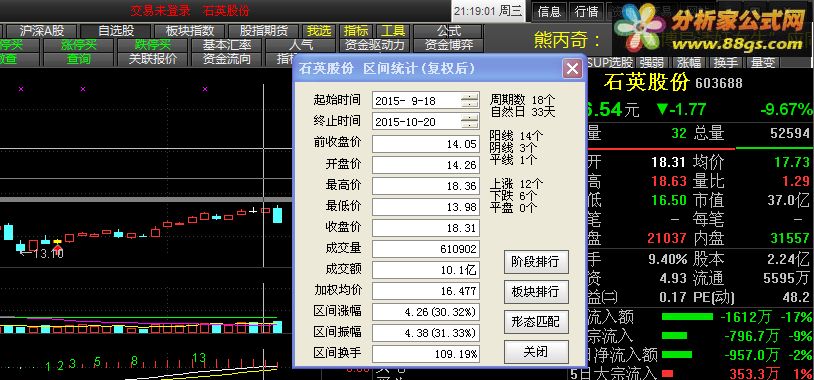This screenshot has width=814, height=380.
Task: Click the 股本 value 2.24亿
Action: coord(789,259)
